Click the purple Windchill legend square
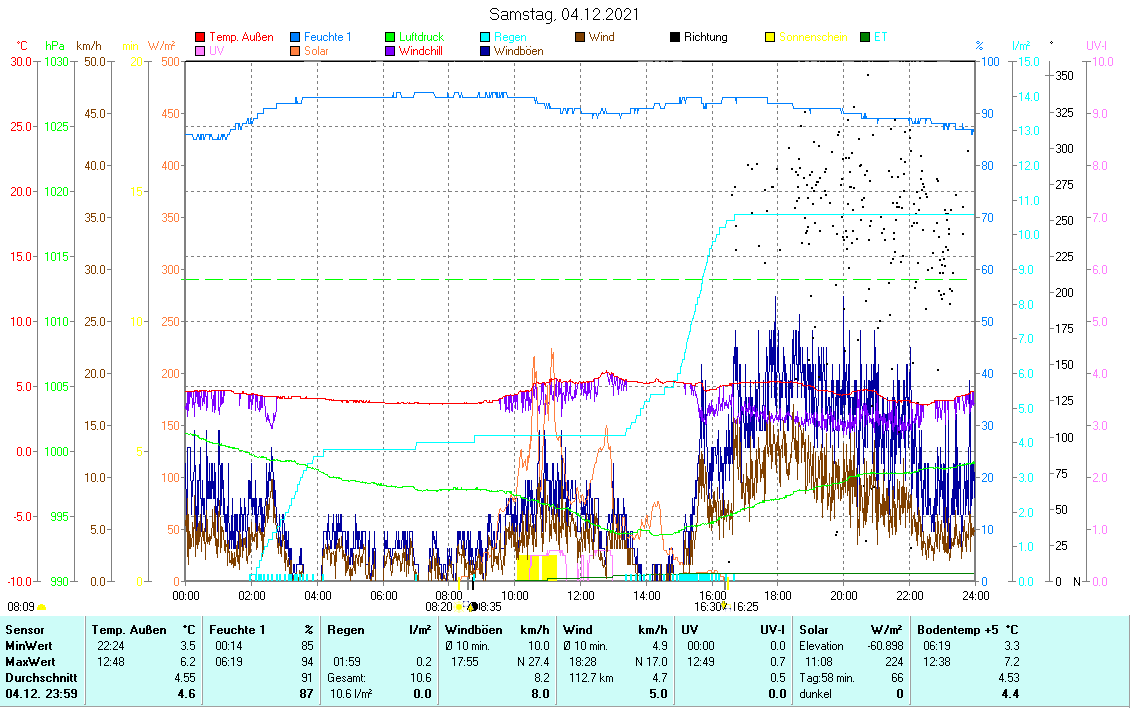 [390, 50]
